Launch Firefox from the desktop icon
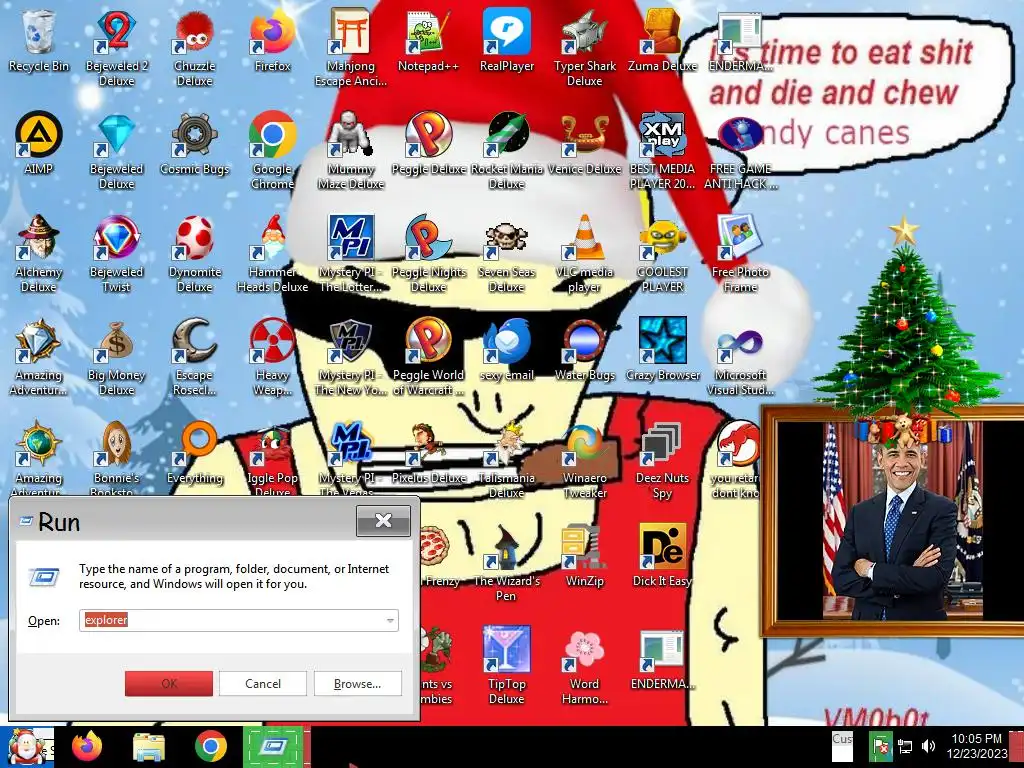 click(x=272, y=40)
